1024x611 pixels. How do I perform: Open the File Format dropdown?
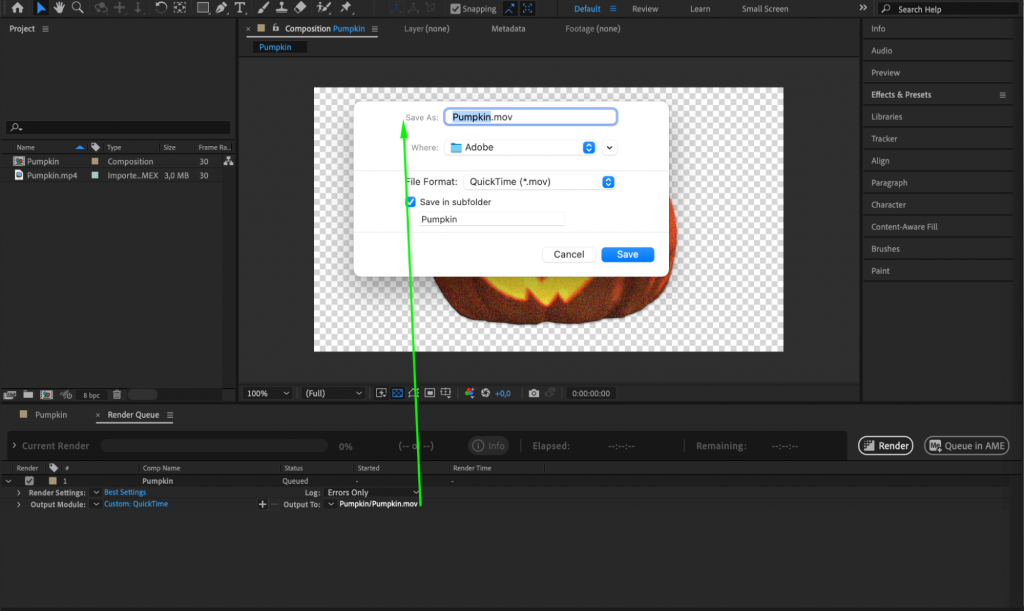click(x=607, y=182)
